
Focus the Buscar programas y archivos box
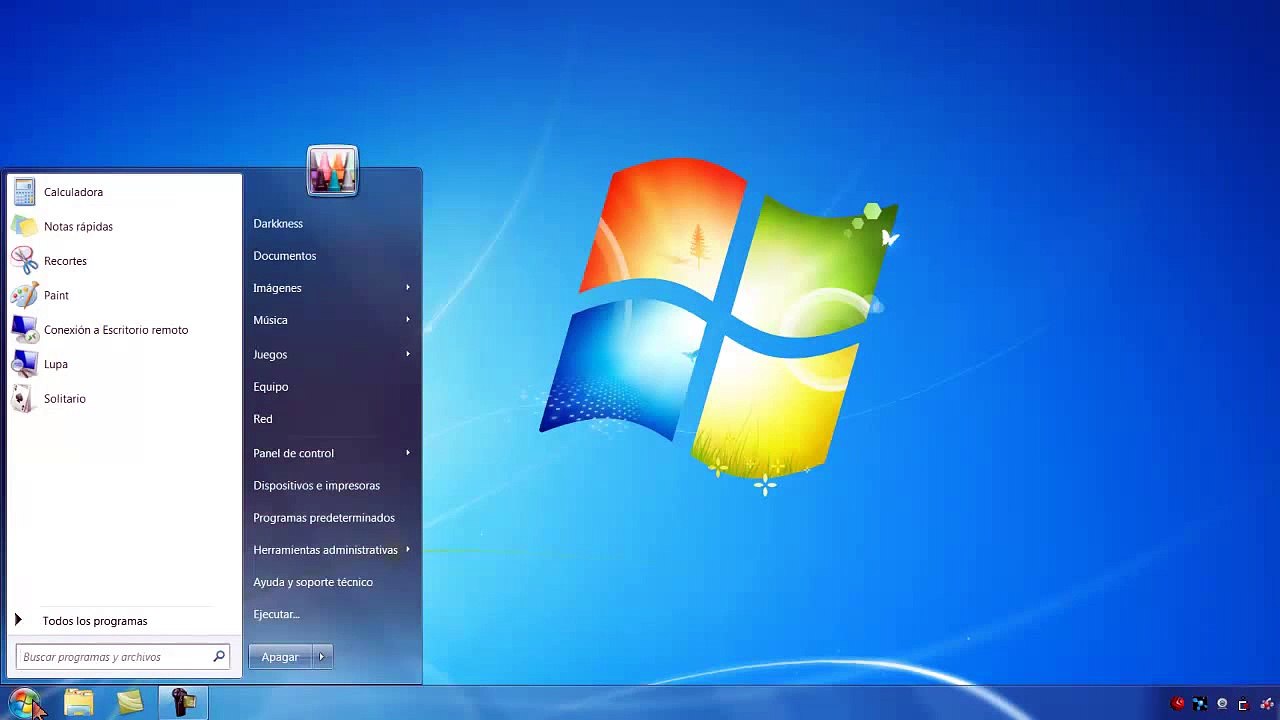123,657
